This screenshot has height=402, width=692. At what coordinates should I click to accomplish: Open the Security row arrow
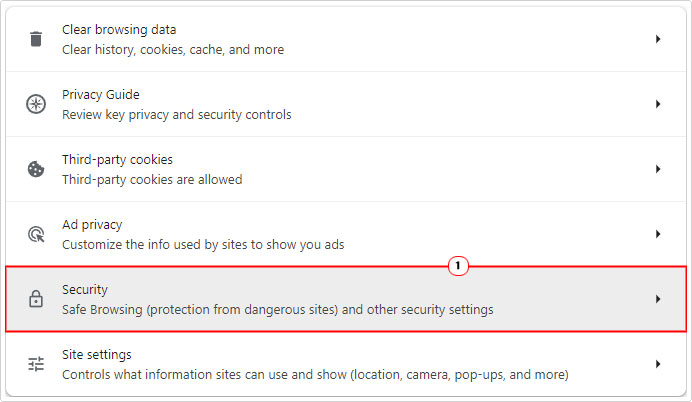click(658, 299)
